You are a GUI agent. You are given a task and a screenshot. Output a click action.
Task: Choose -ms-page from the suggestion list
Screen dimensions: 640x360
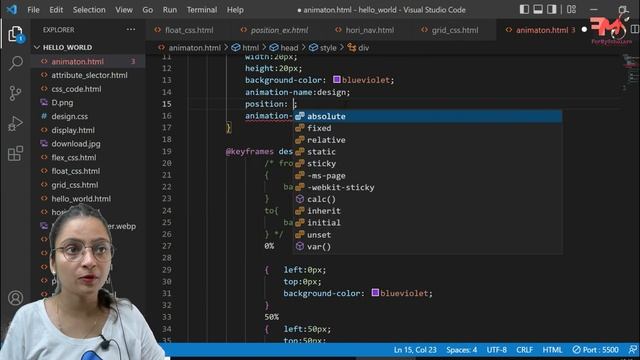[427, 176]
